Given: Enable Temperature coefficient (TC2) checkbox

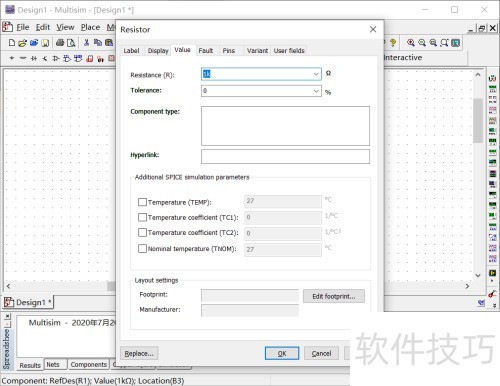Looking at the screenshot, I should pyautogui.click(x=142, y=232).
